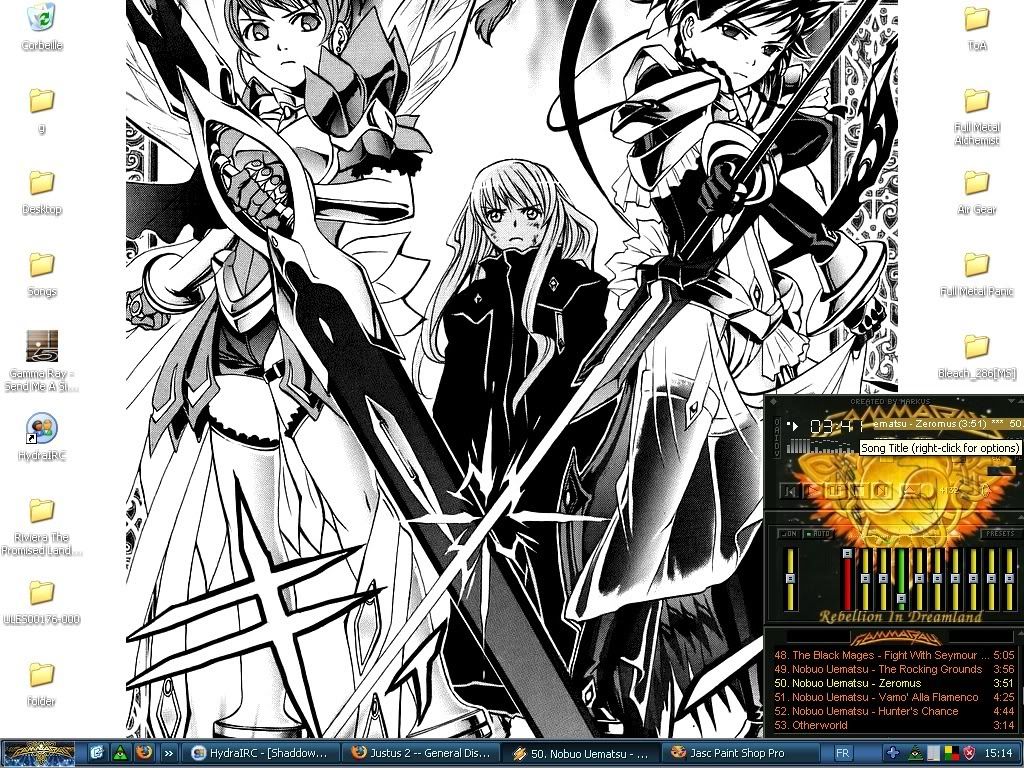This screenshot has width=1024, height=768.
Task: Click the 15:14 system clock
Action: tap(999, 753)
